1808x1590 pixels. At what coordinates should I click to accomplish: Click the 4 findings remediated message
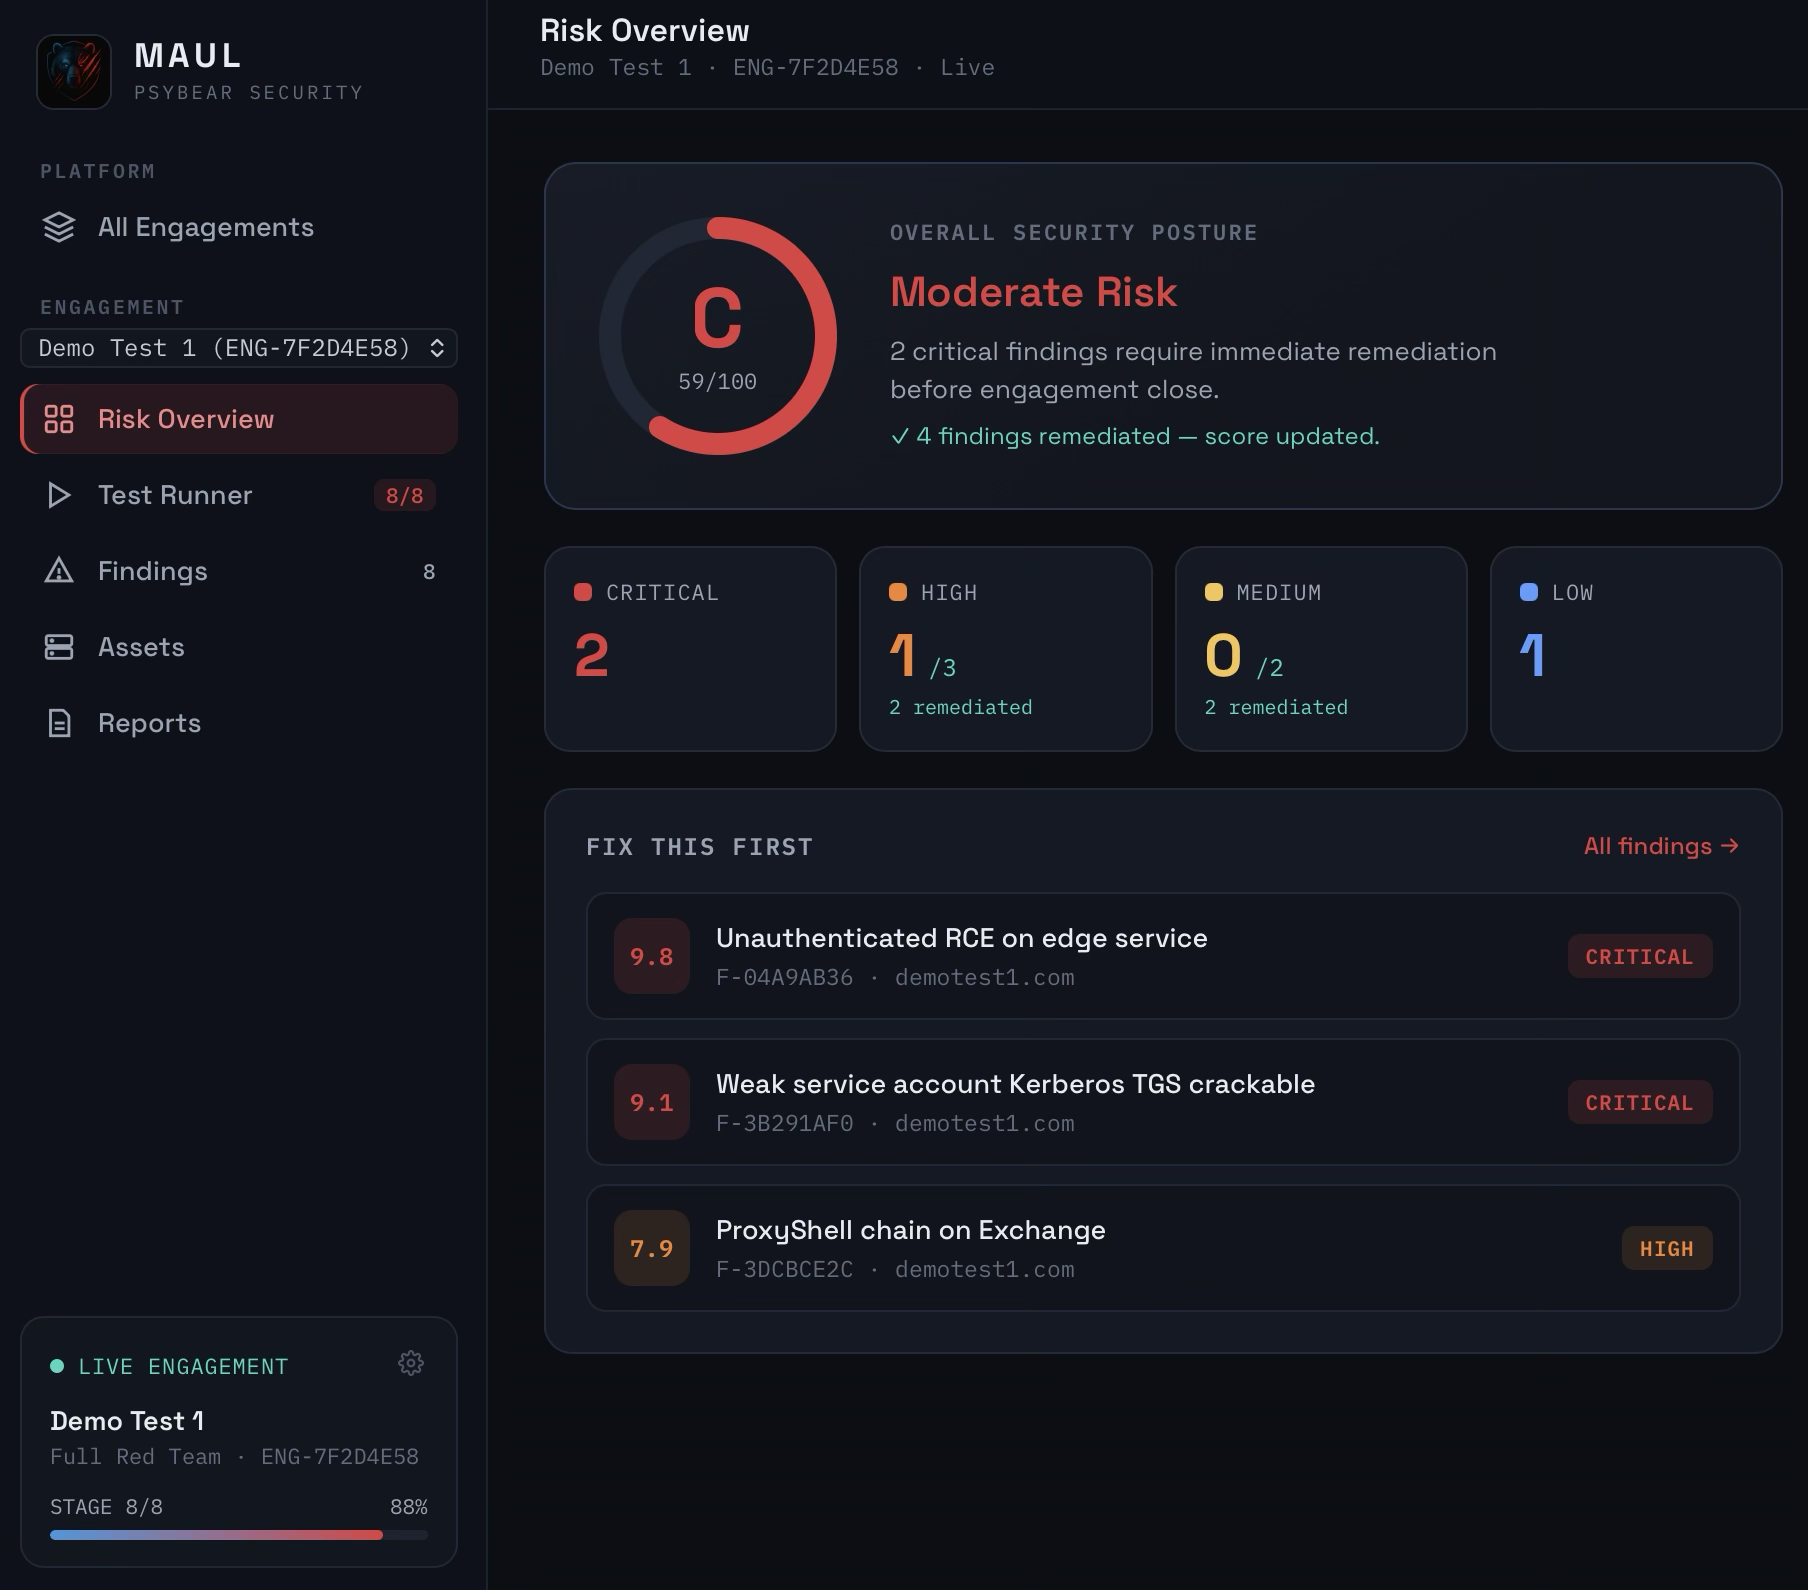pyautogui.click(x=1135, y=436)
